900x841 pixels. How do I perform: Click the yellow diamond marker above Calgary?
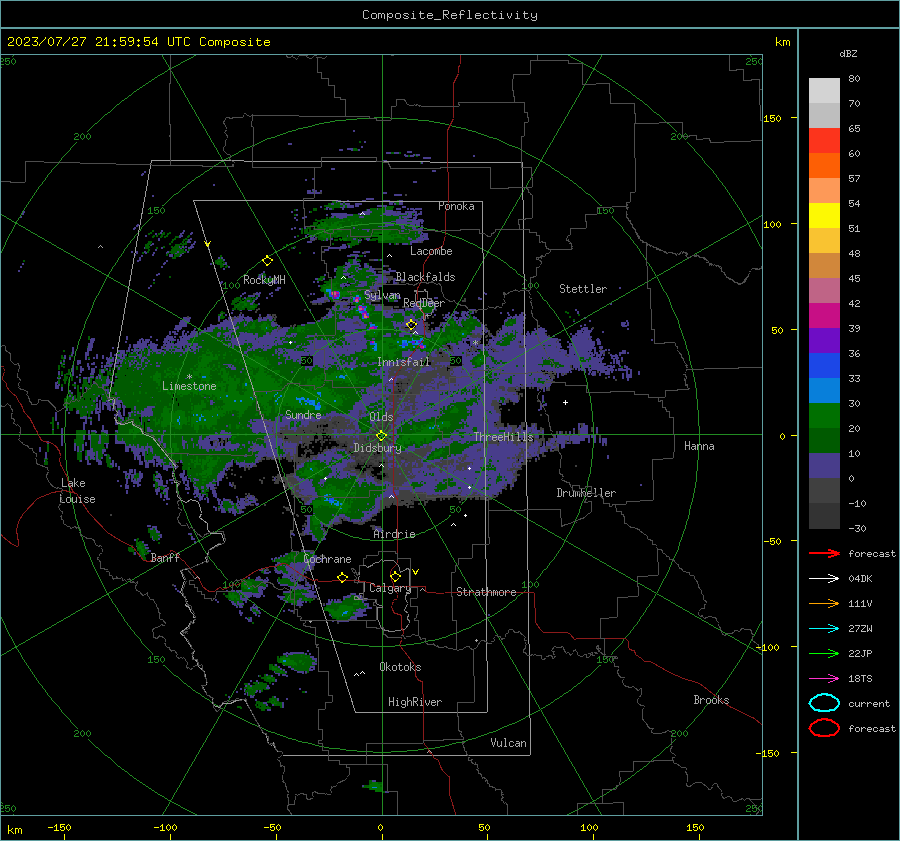click(x=395, y=576)
